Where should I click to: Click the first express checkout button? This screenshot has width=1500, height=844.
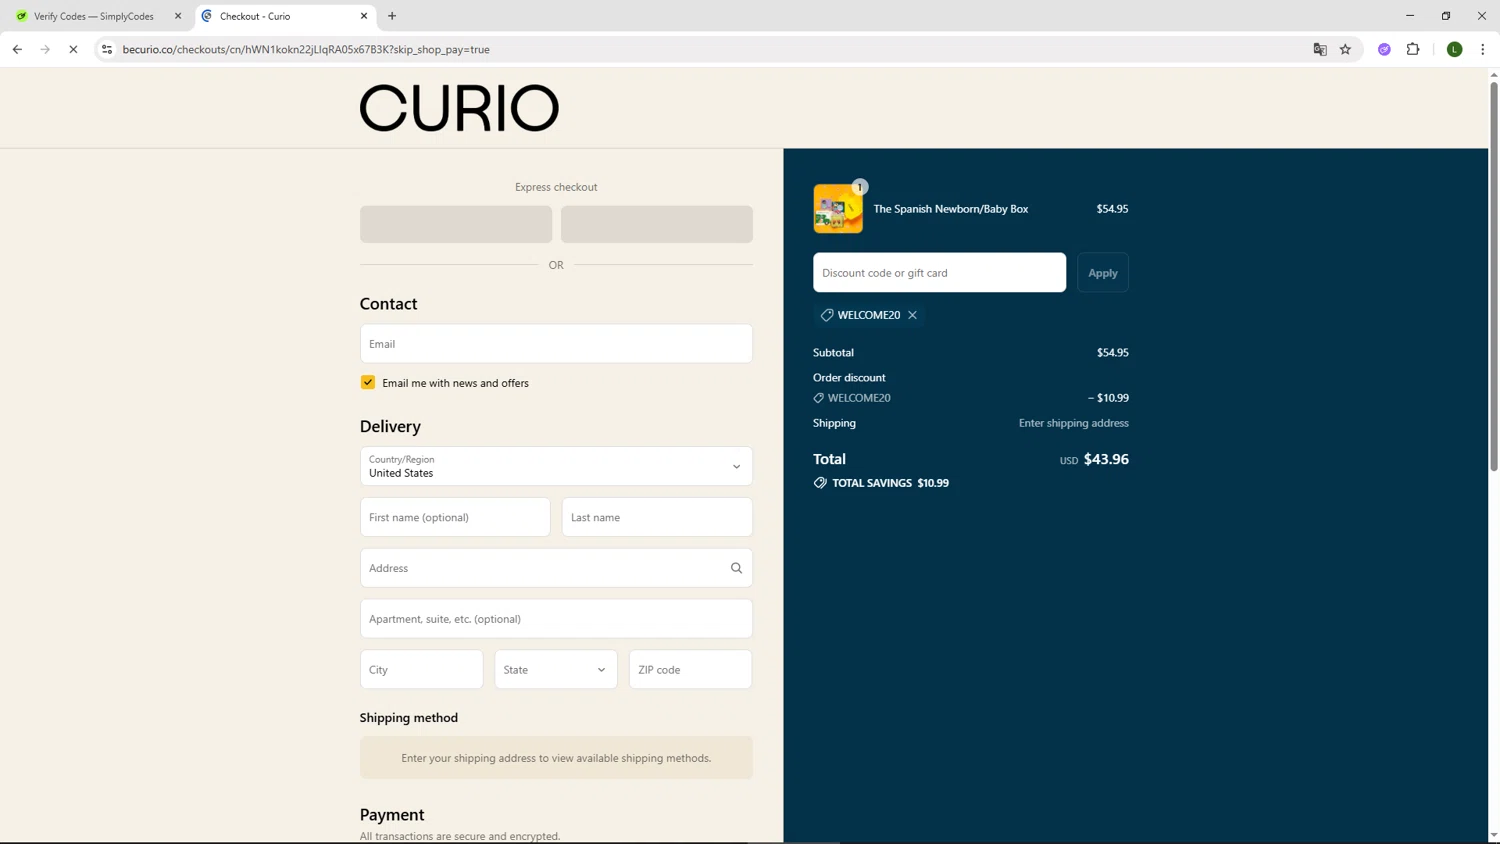tap(456, 224)
